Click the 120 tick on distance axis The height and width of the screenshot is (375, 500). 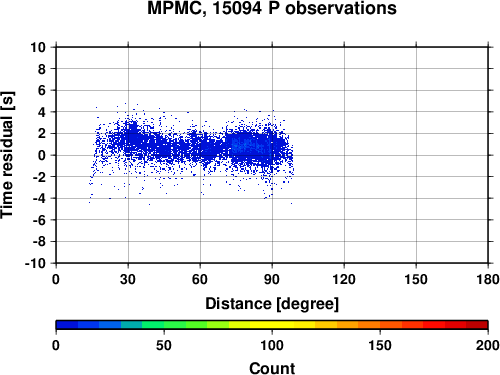pyautogui.click(x=344, y=279)
